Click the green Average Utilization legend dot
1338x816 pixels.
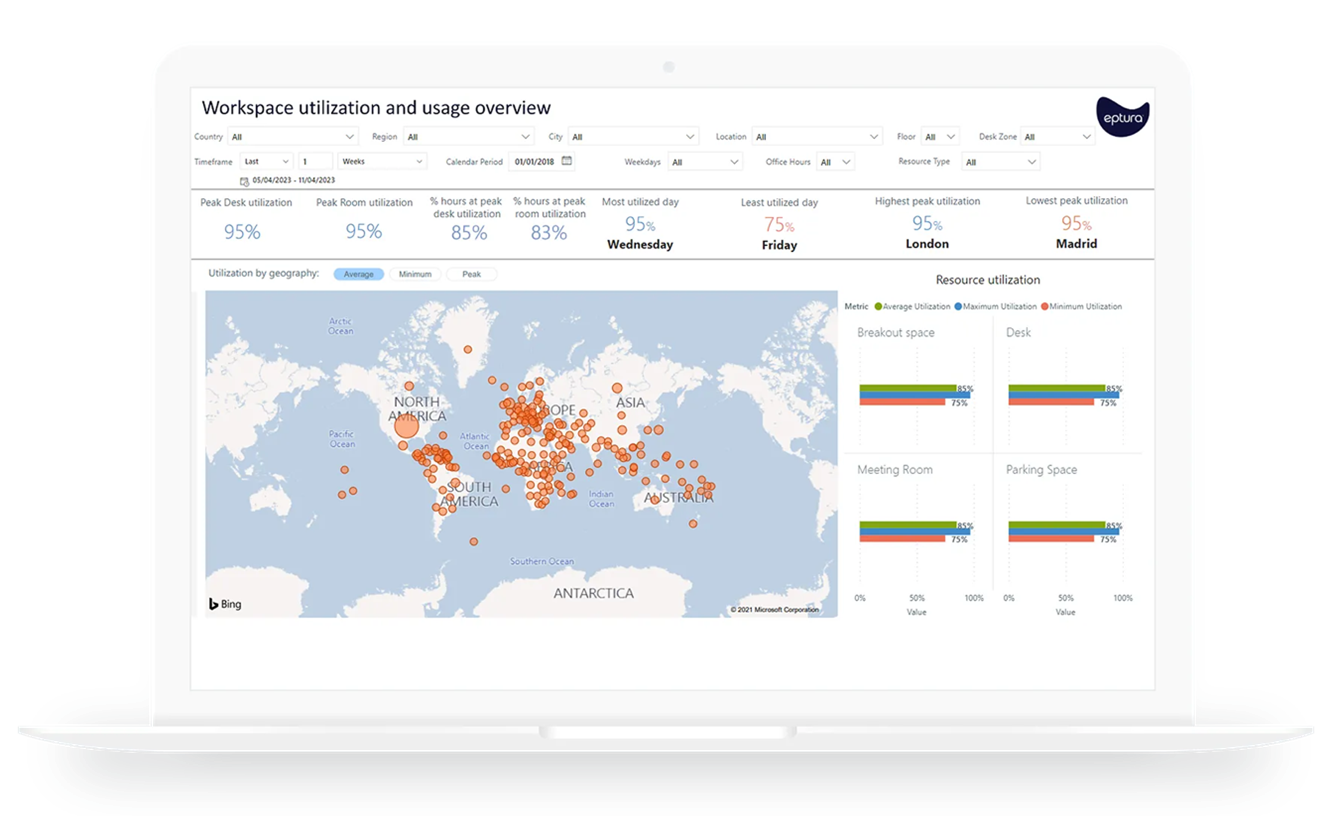pyautogui.click(x=878, y=307)
